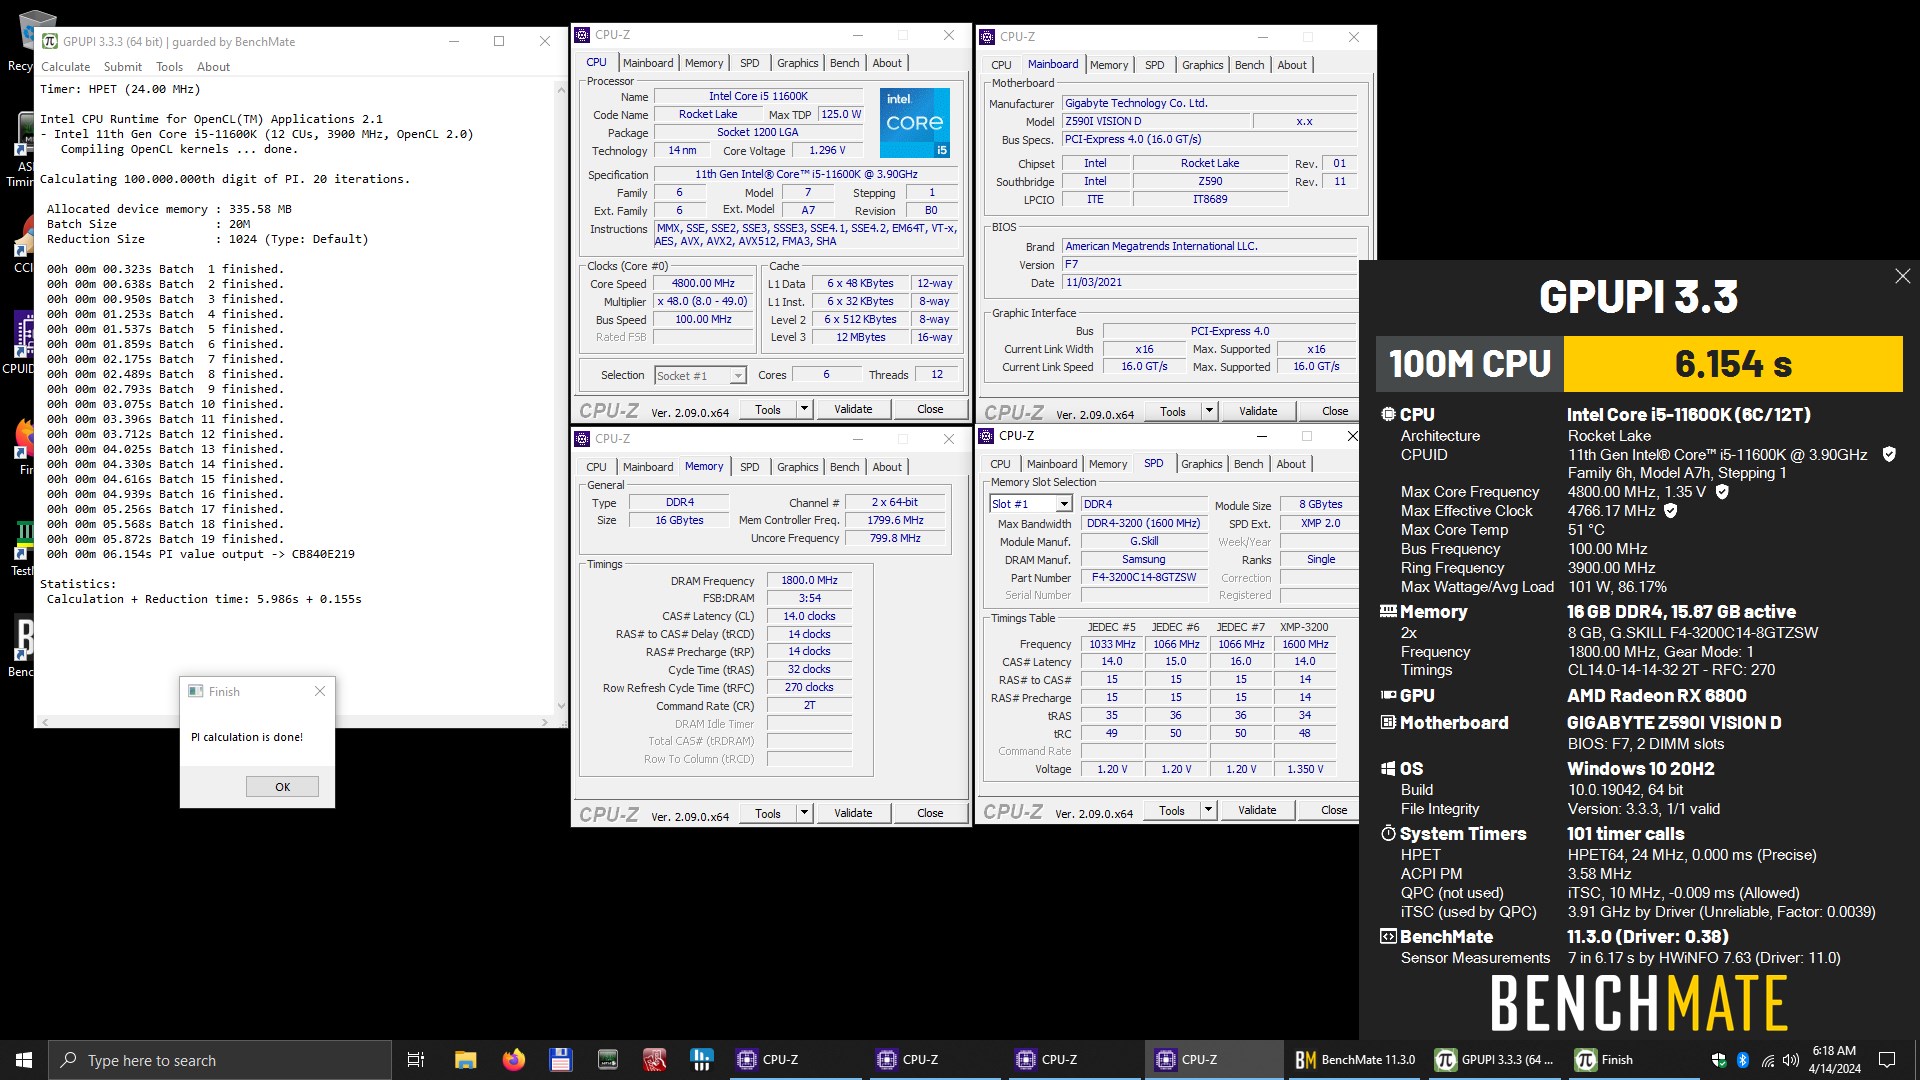Expand the Socket #1 selection dropdown
Image resolution: width=1920 pixels, height=1080 pixels.
click(738, 376)
